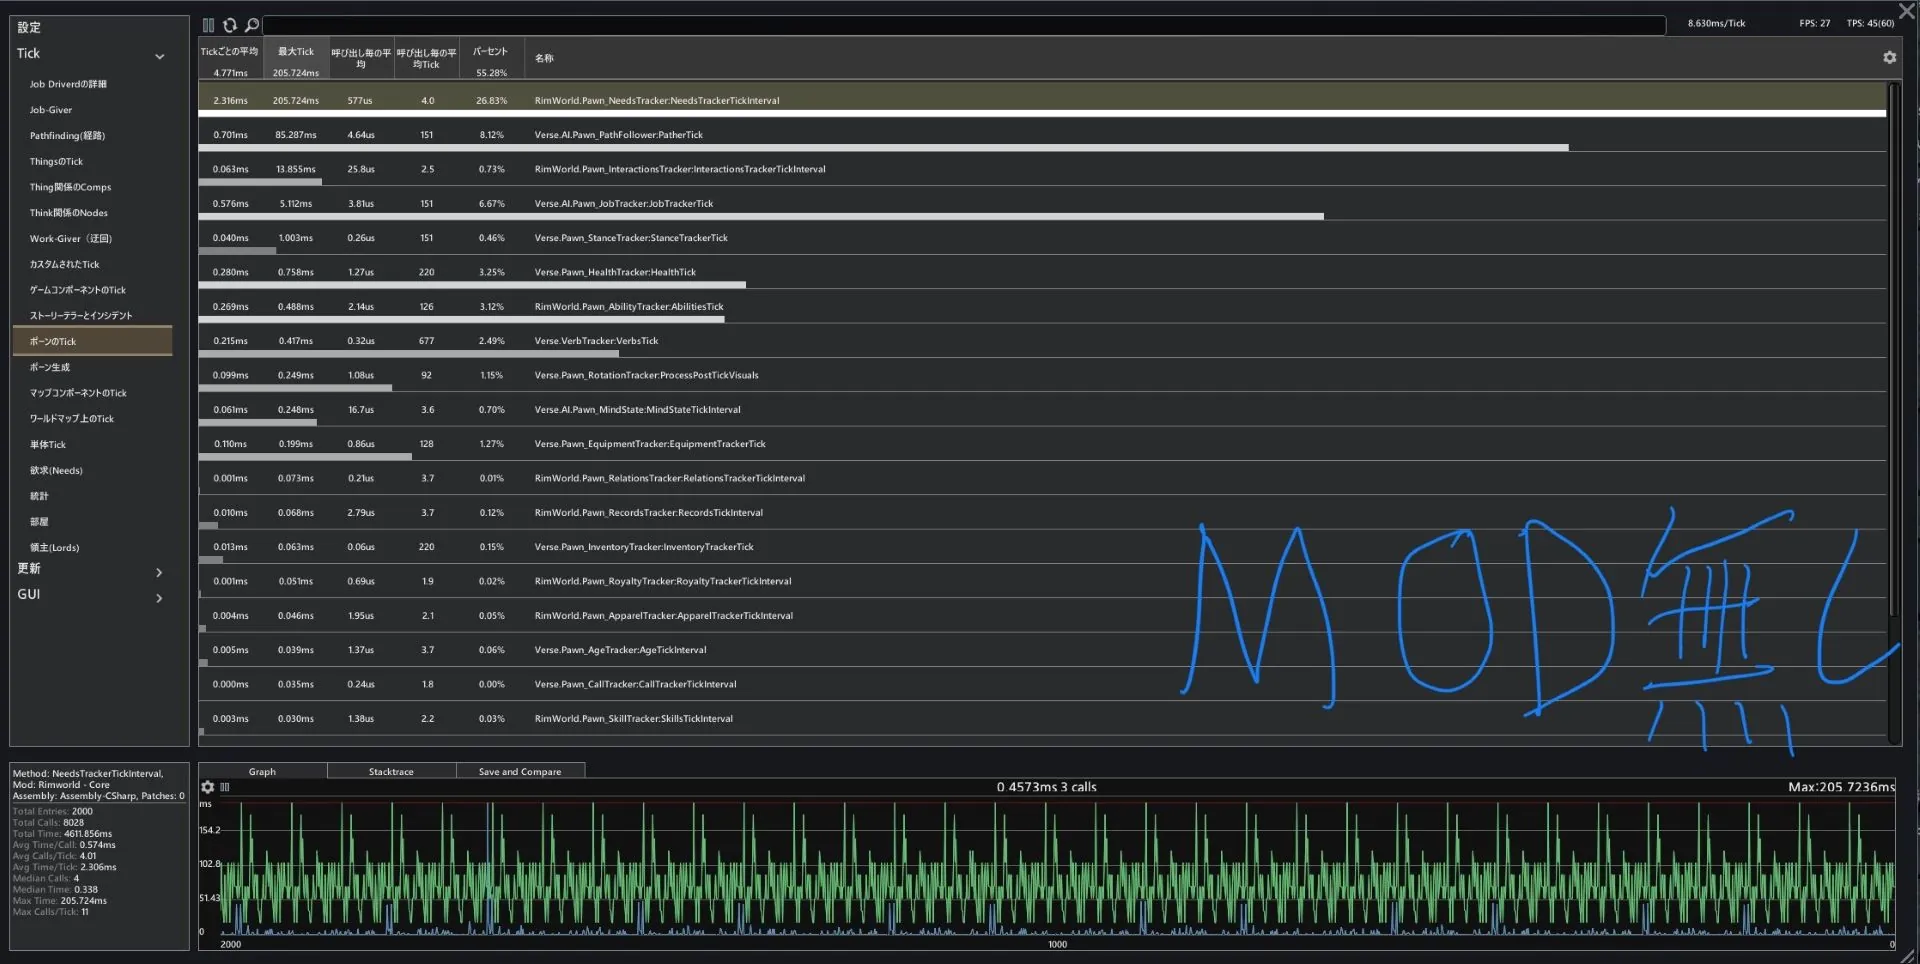The height and width of the screenshot is (964, 1920).
Task: Open column settings via top-right gear icon
Action: 1889,58
